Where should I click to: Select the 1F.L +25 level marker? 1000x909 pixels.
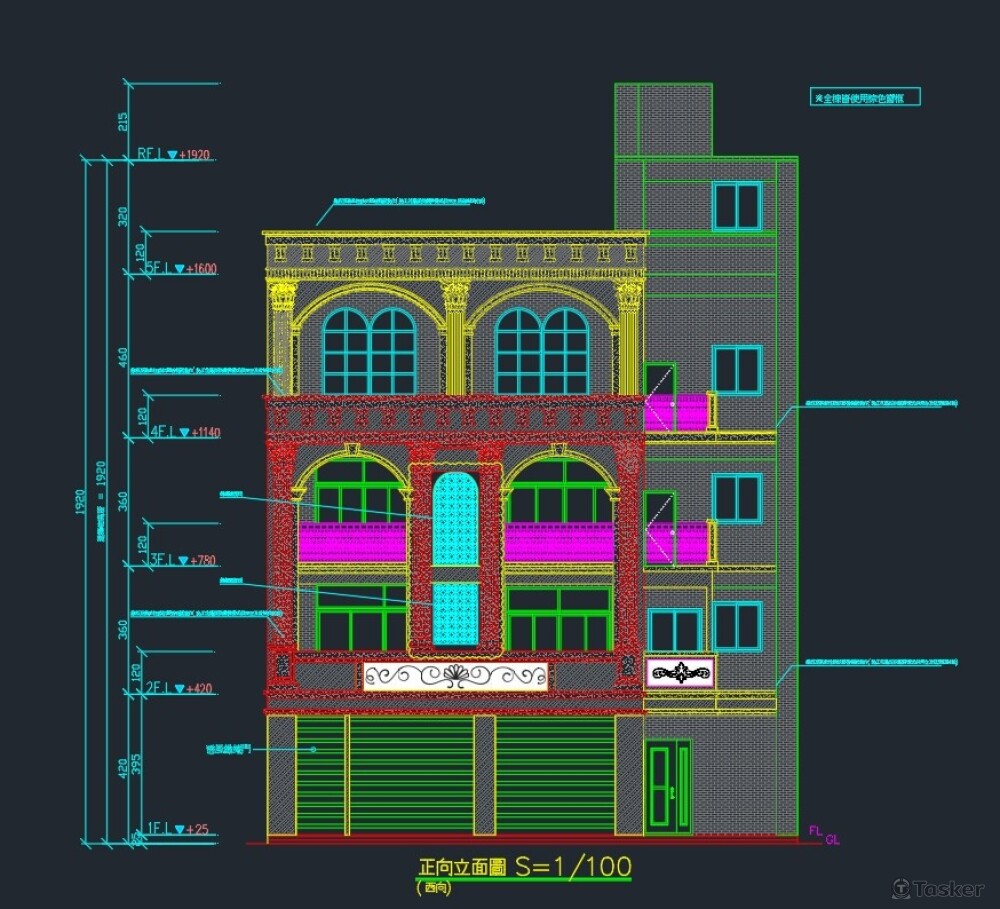pyautogui.click(x=178, y=828)
